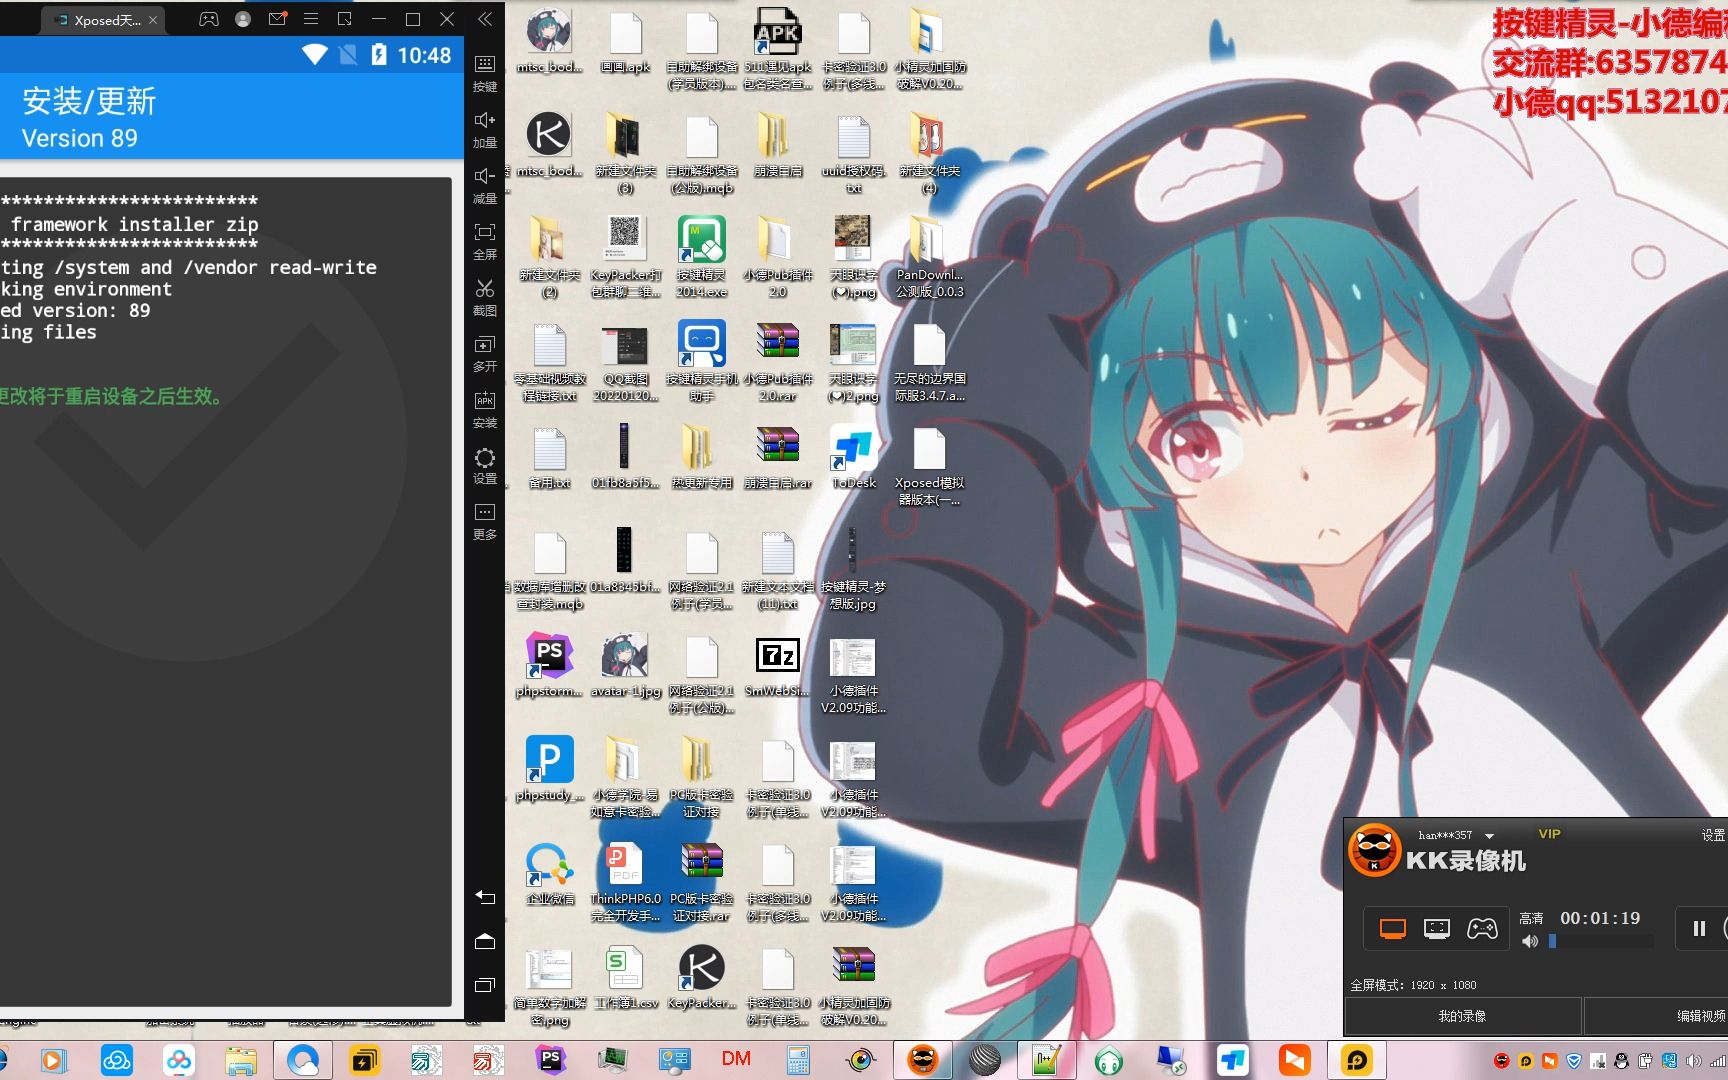The height and width of the screenshot is (1080, 1728).
Task: Select the Xposed天... emulator tab
Action: pyautogui.click(x=102, y=20)
